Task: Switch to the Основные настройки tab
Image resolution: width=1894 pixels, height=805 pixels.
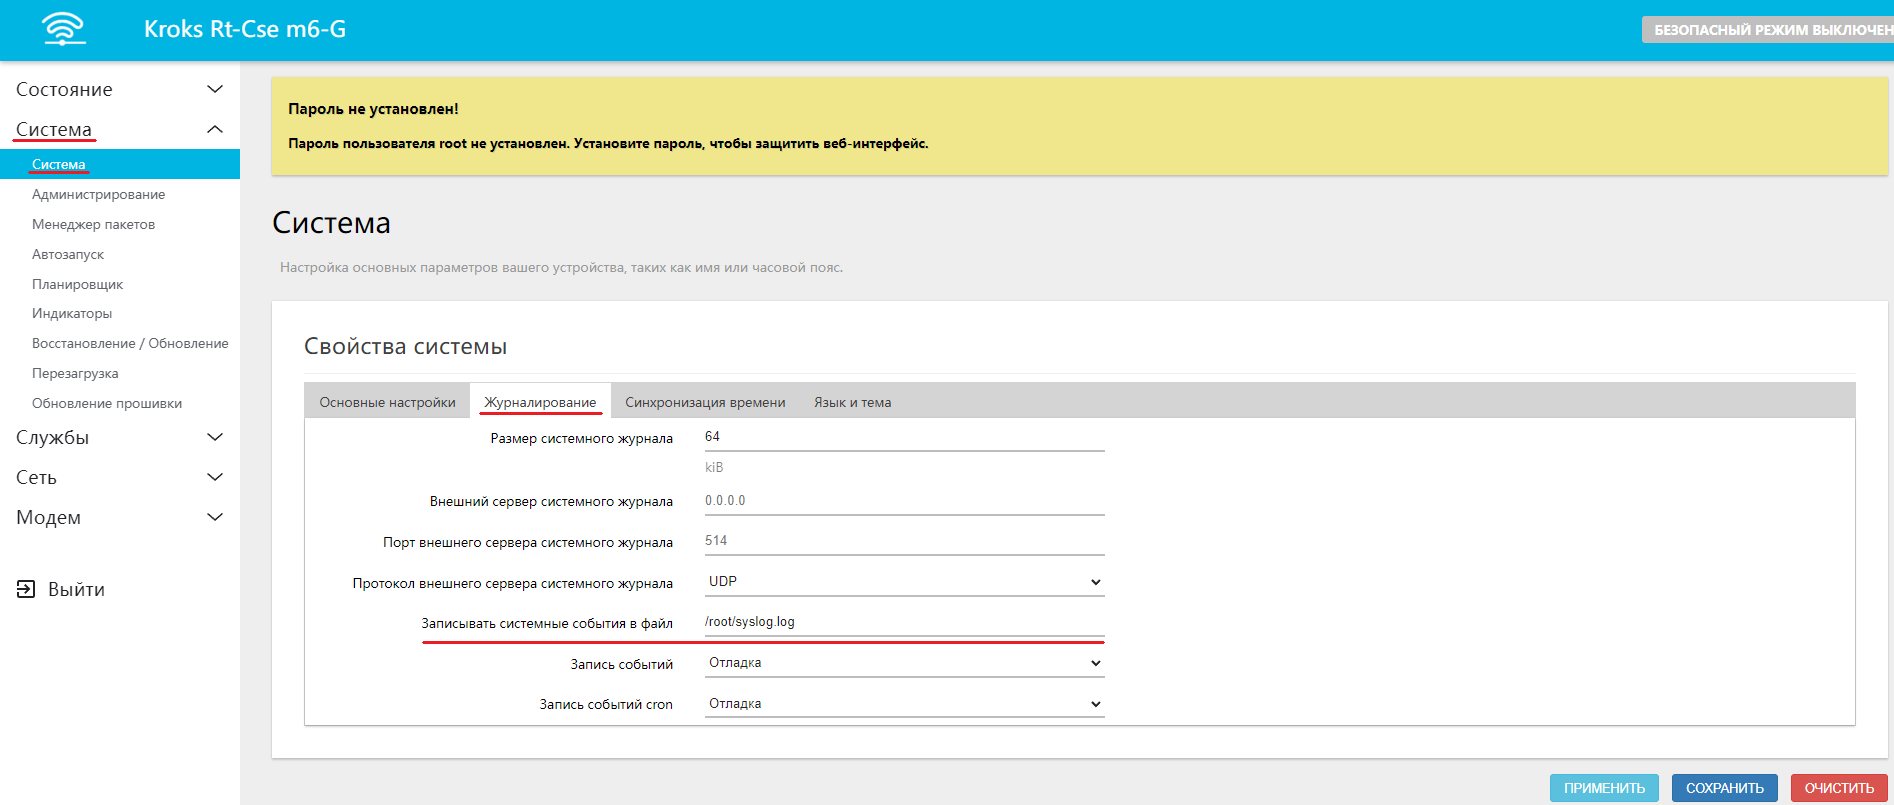Action: pyautogui.click(x=387, y=402)
